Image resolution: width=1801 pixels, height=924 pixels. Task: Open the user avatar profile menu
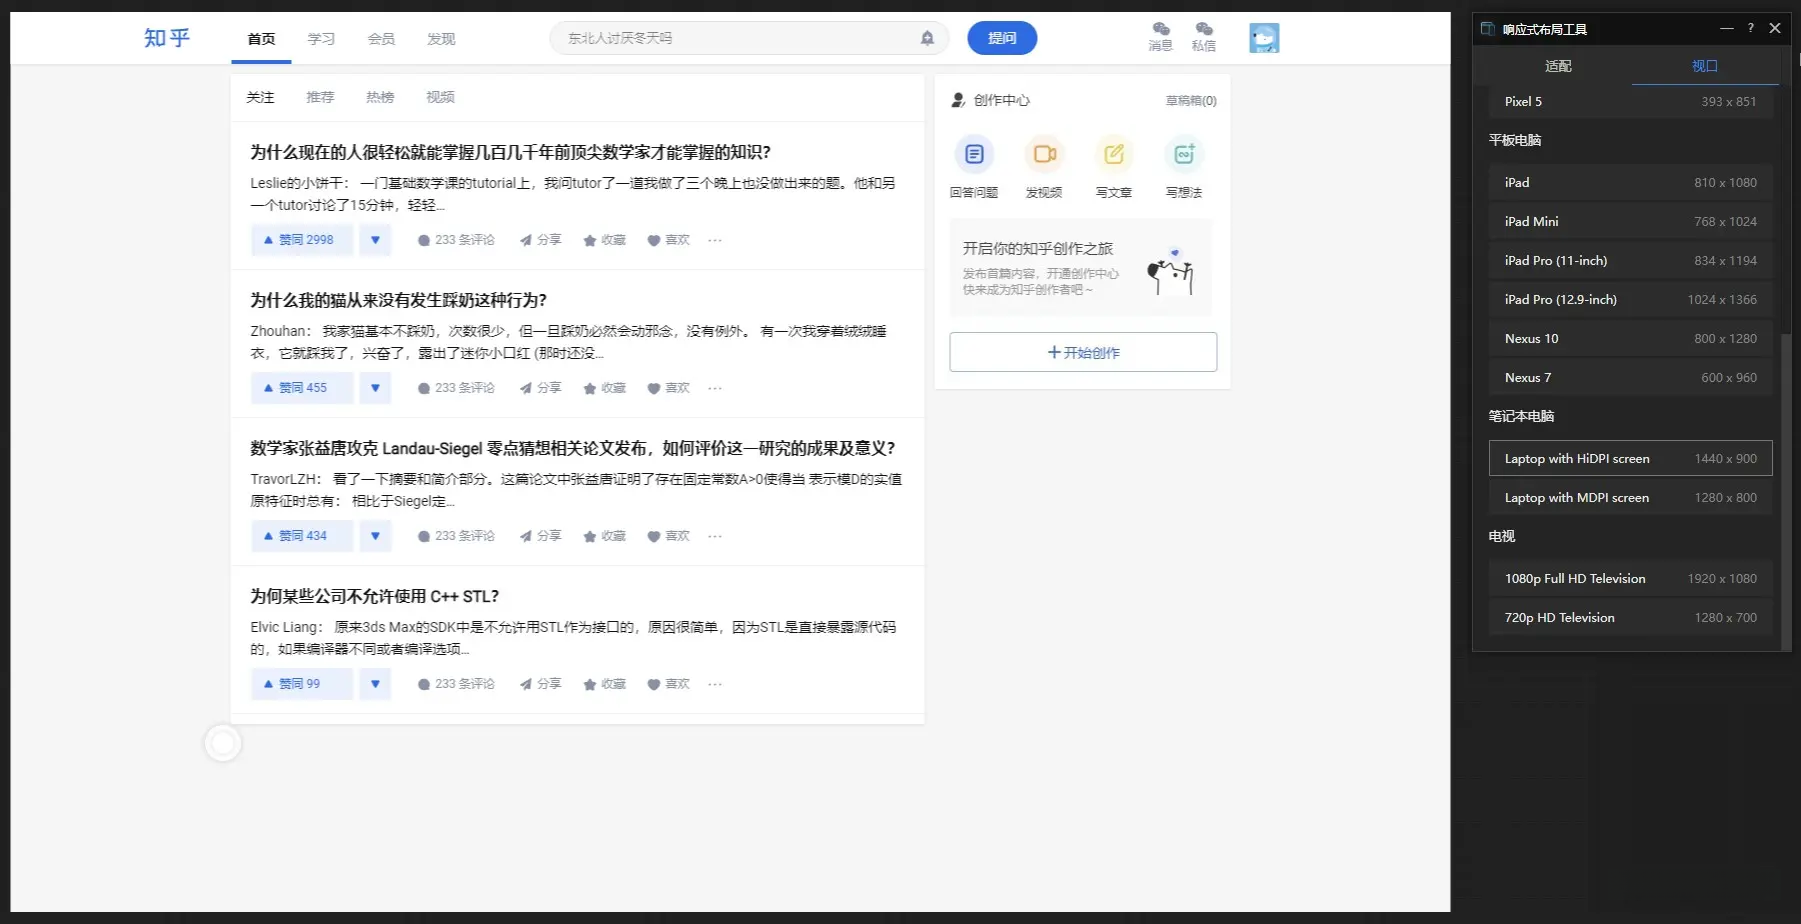point(1264,38)
